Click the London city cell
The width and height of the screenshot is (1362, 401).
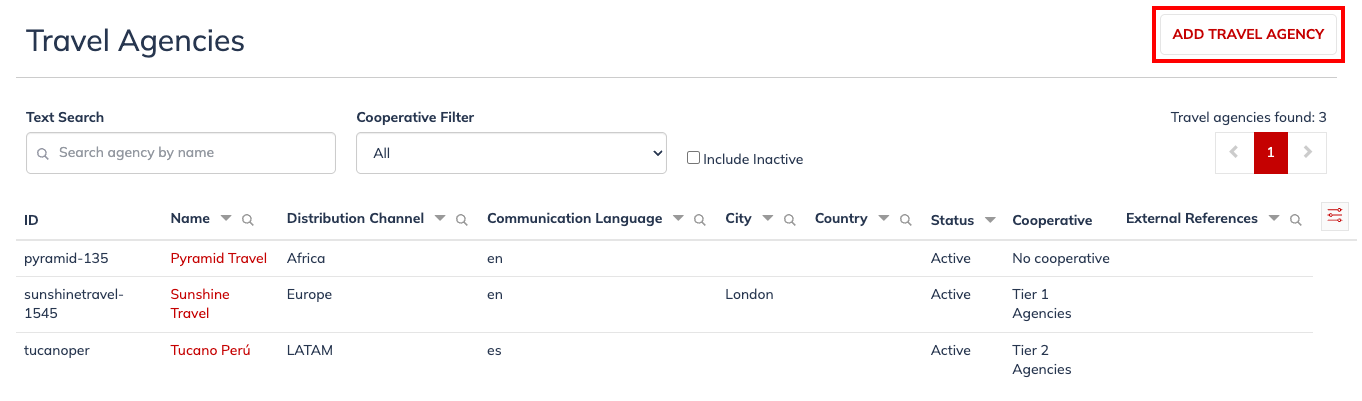[x=749, y=295]
